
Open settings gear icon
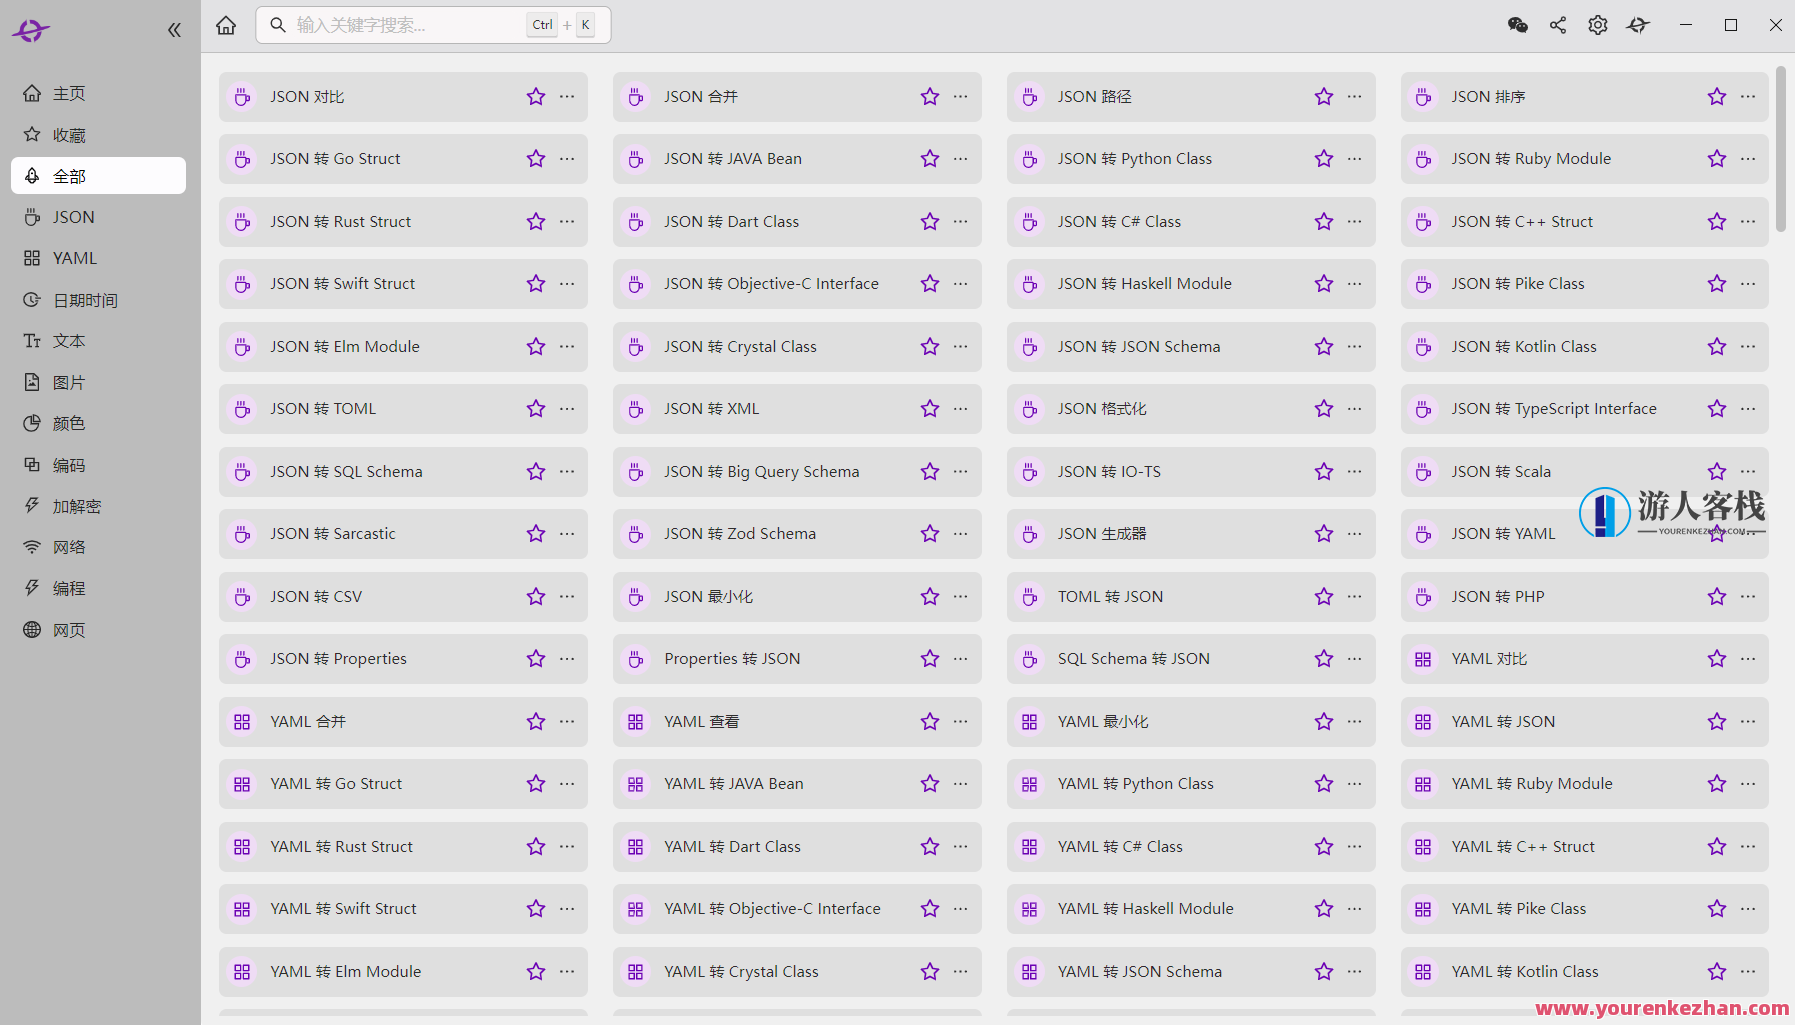coord(1598,25)
